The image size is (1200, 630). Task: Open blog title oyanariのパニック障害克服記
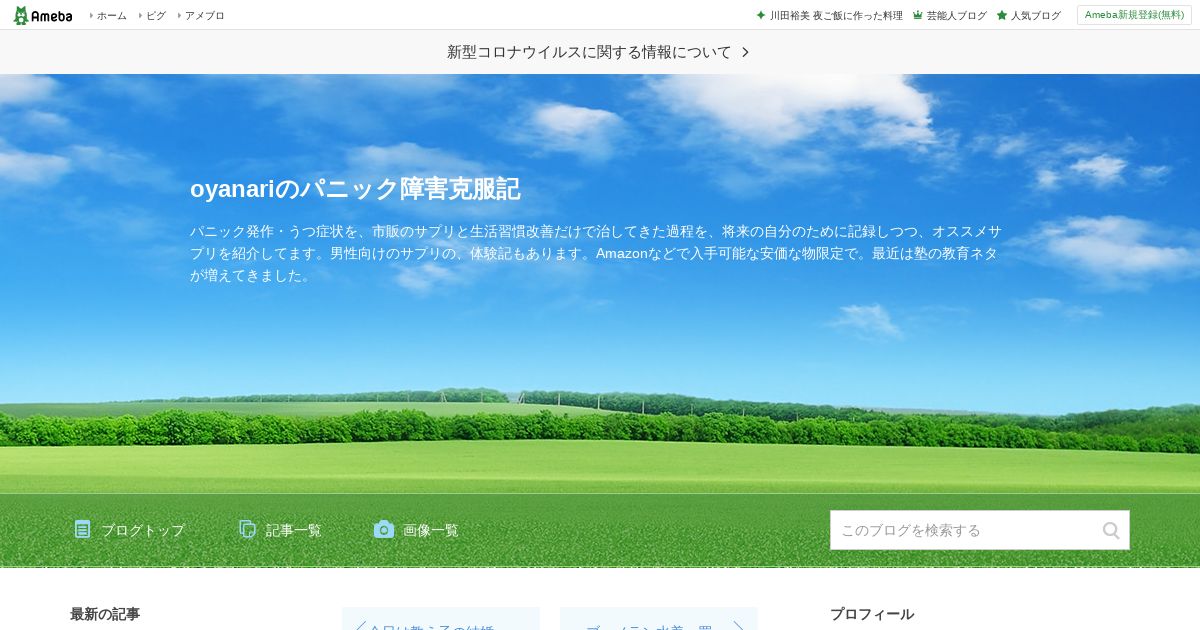click(x=355, y=189)
